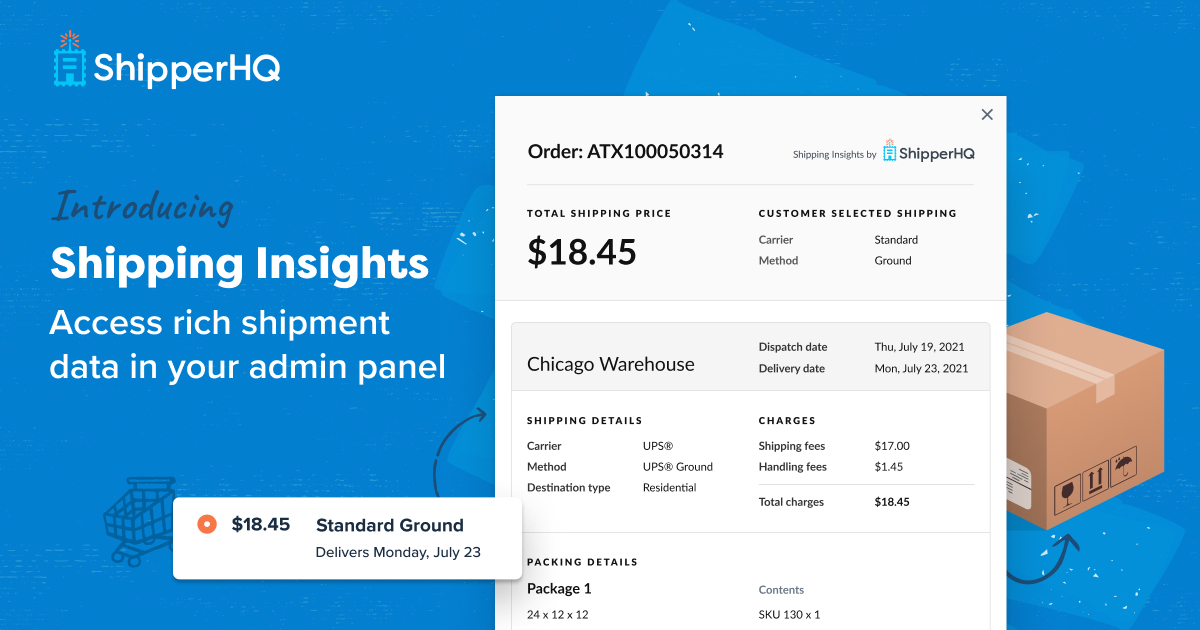
Task: Click the ShipperHQ logo in order panel
Action: 928,152
